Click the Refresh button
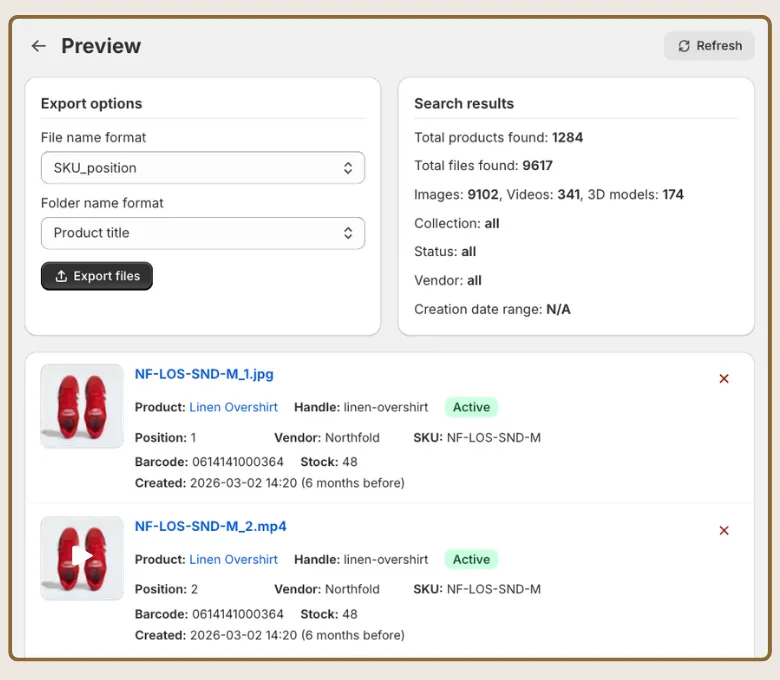Image resolution: width=780 pixels, height=680 pixels. click(x=709, y=46)
